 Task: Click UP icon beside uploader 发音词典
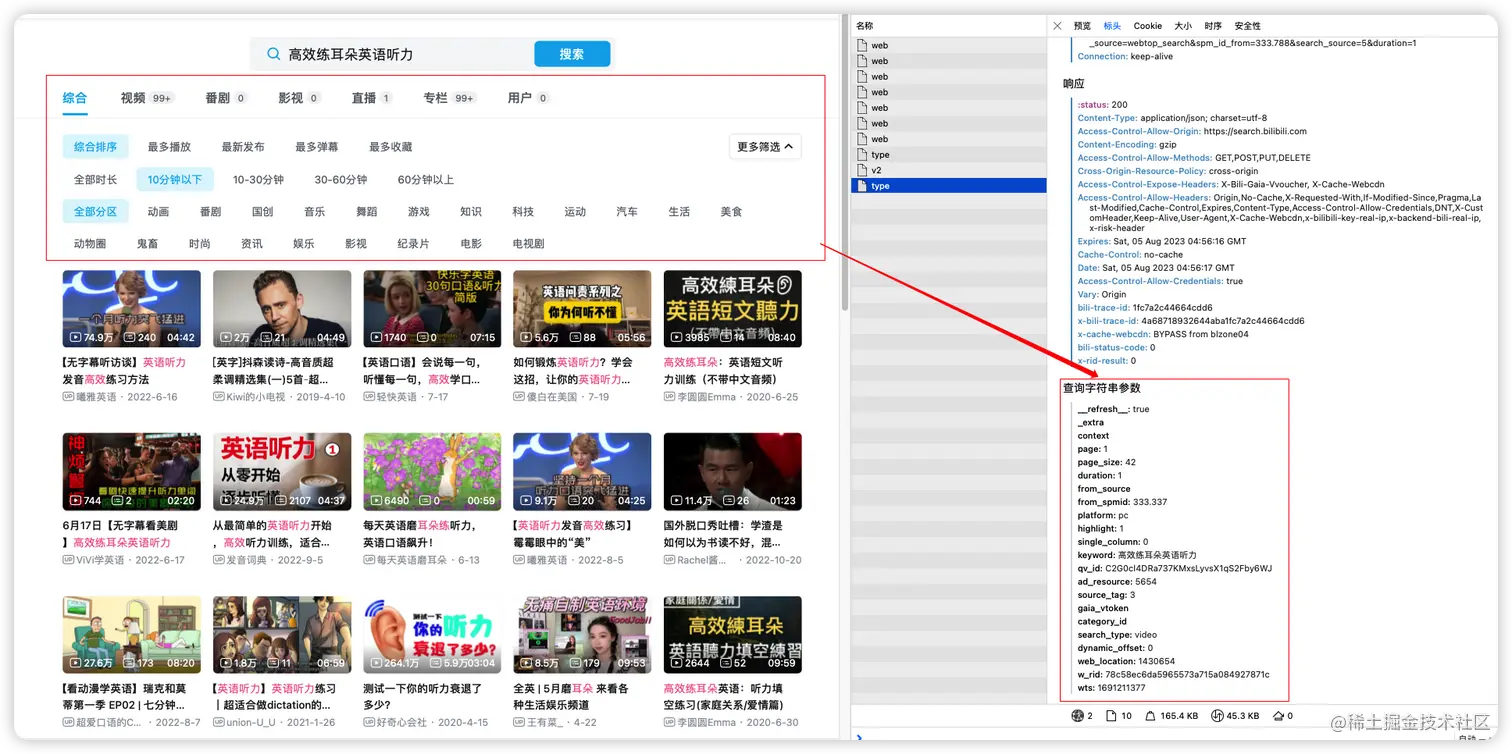pyautogui.click(x=219, y=560)
